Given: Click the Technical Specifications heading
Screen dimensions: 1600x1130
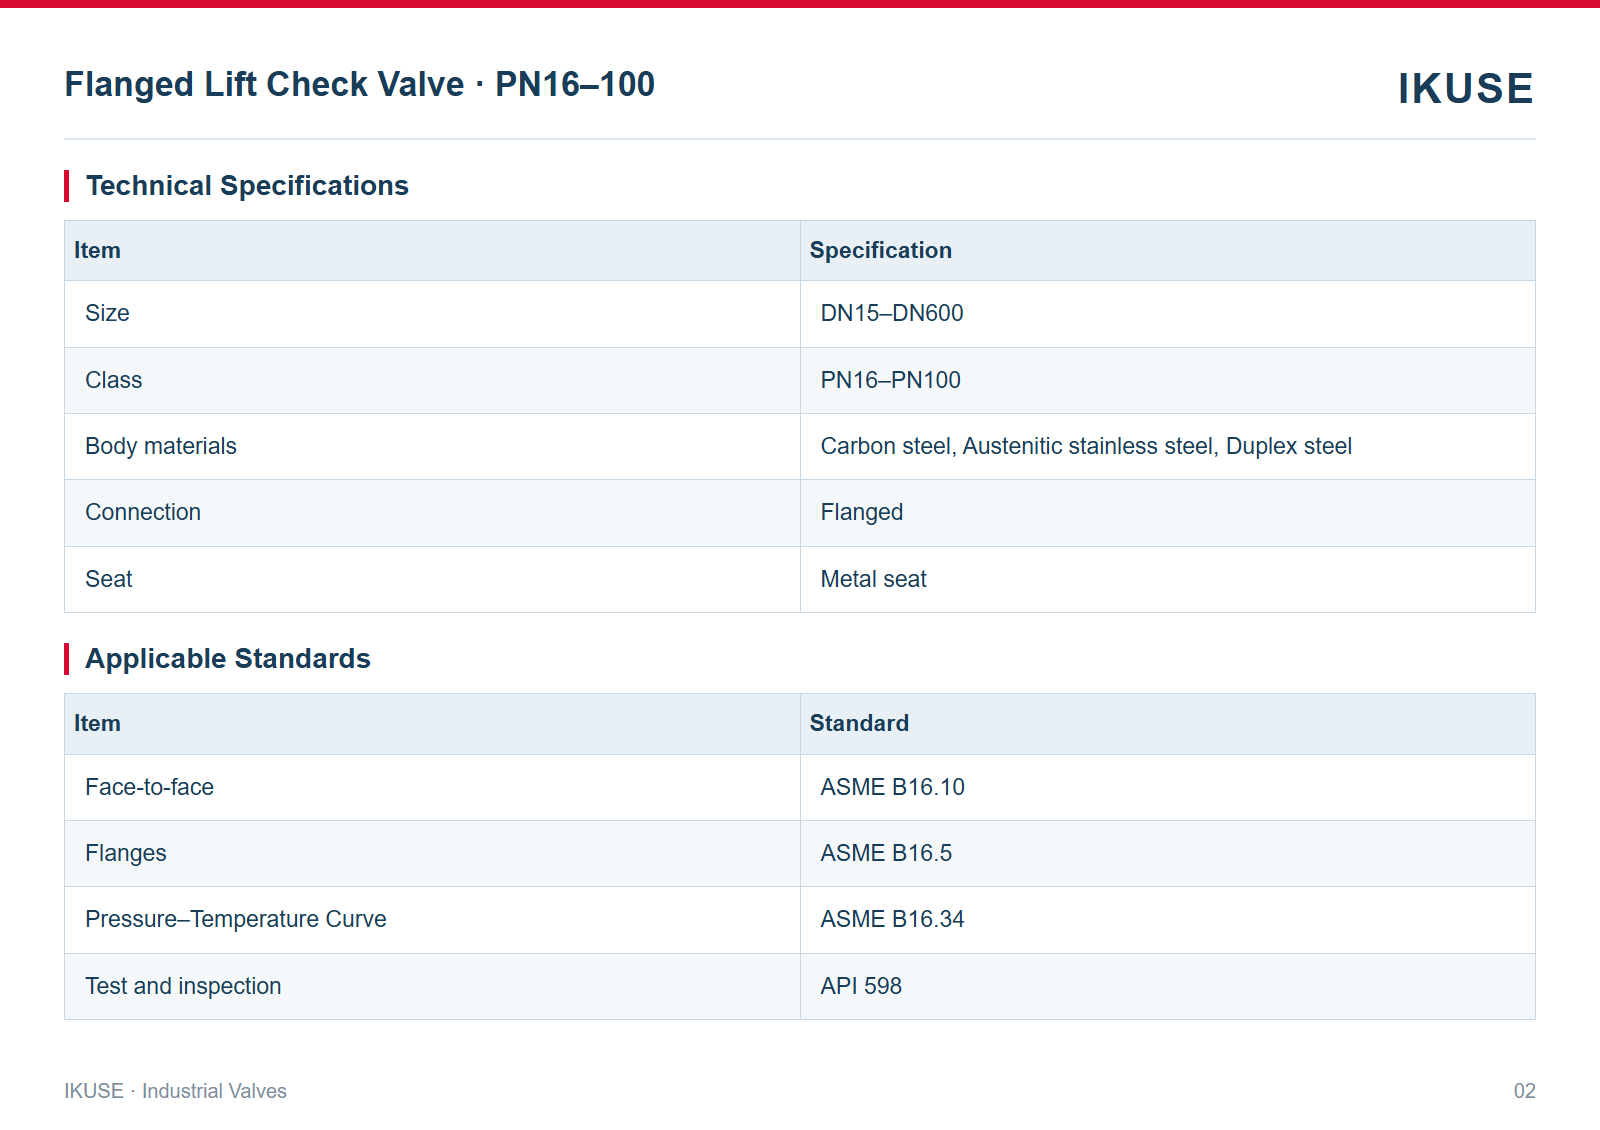Looking at the screenshot, I should pyautogui.click(x=247, y=186).
